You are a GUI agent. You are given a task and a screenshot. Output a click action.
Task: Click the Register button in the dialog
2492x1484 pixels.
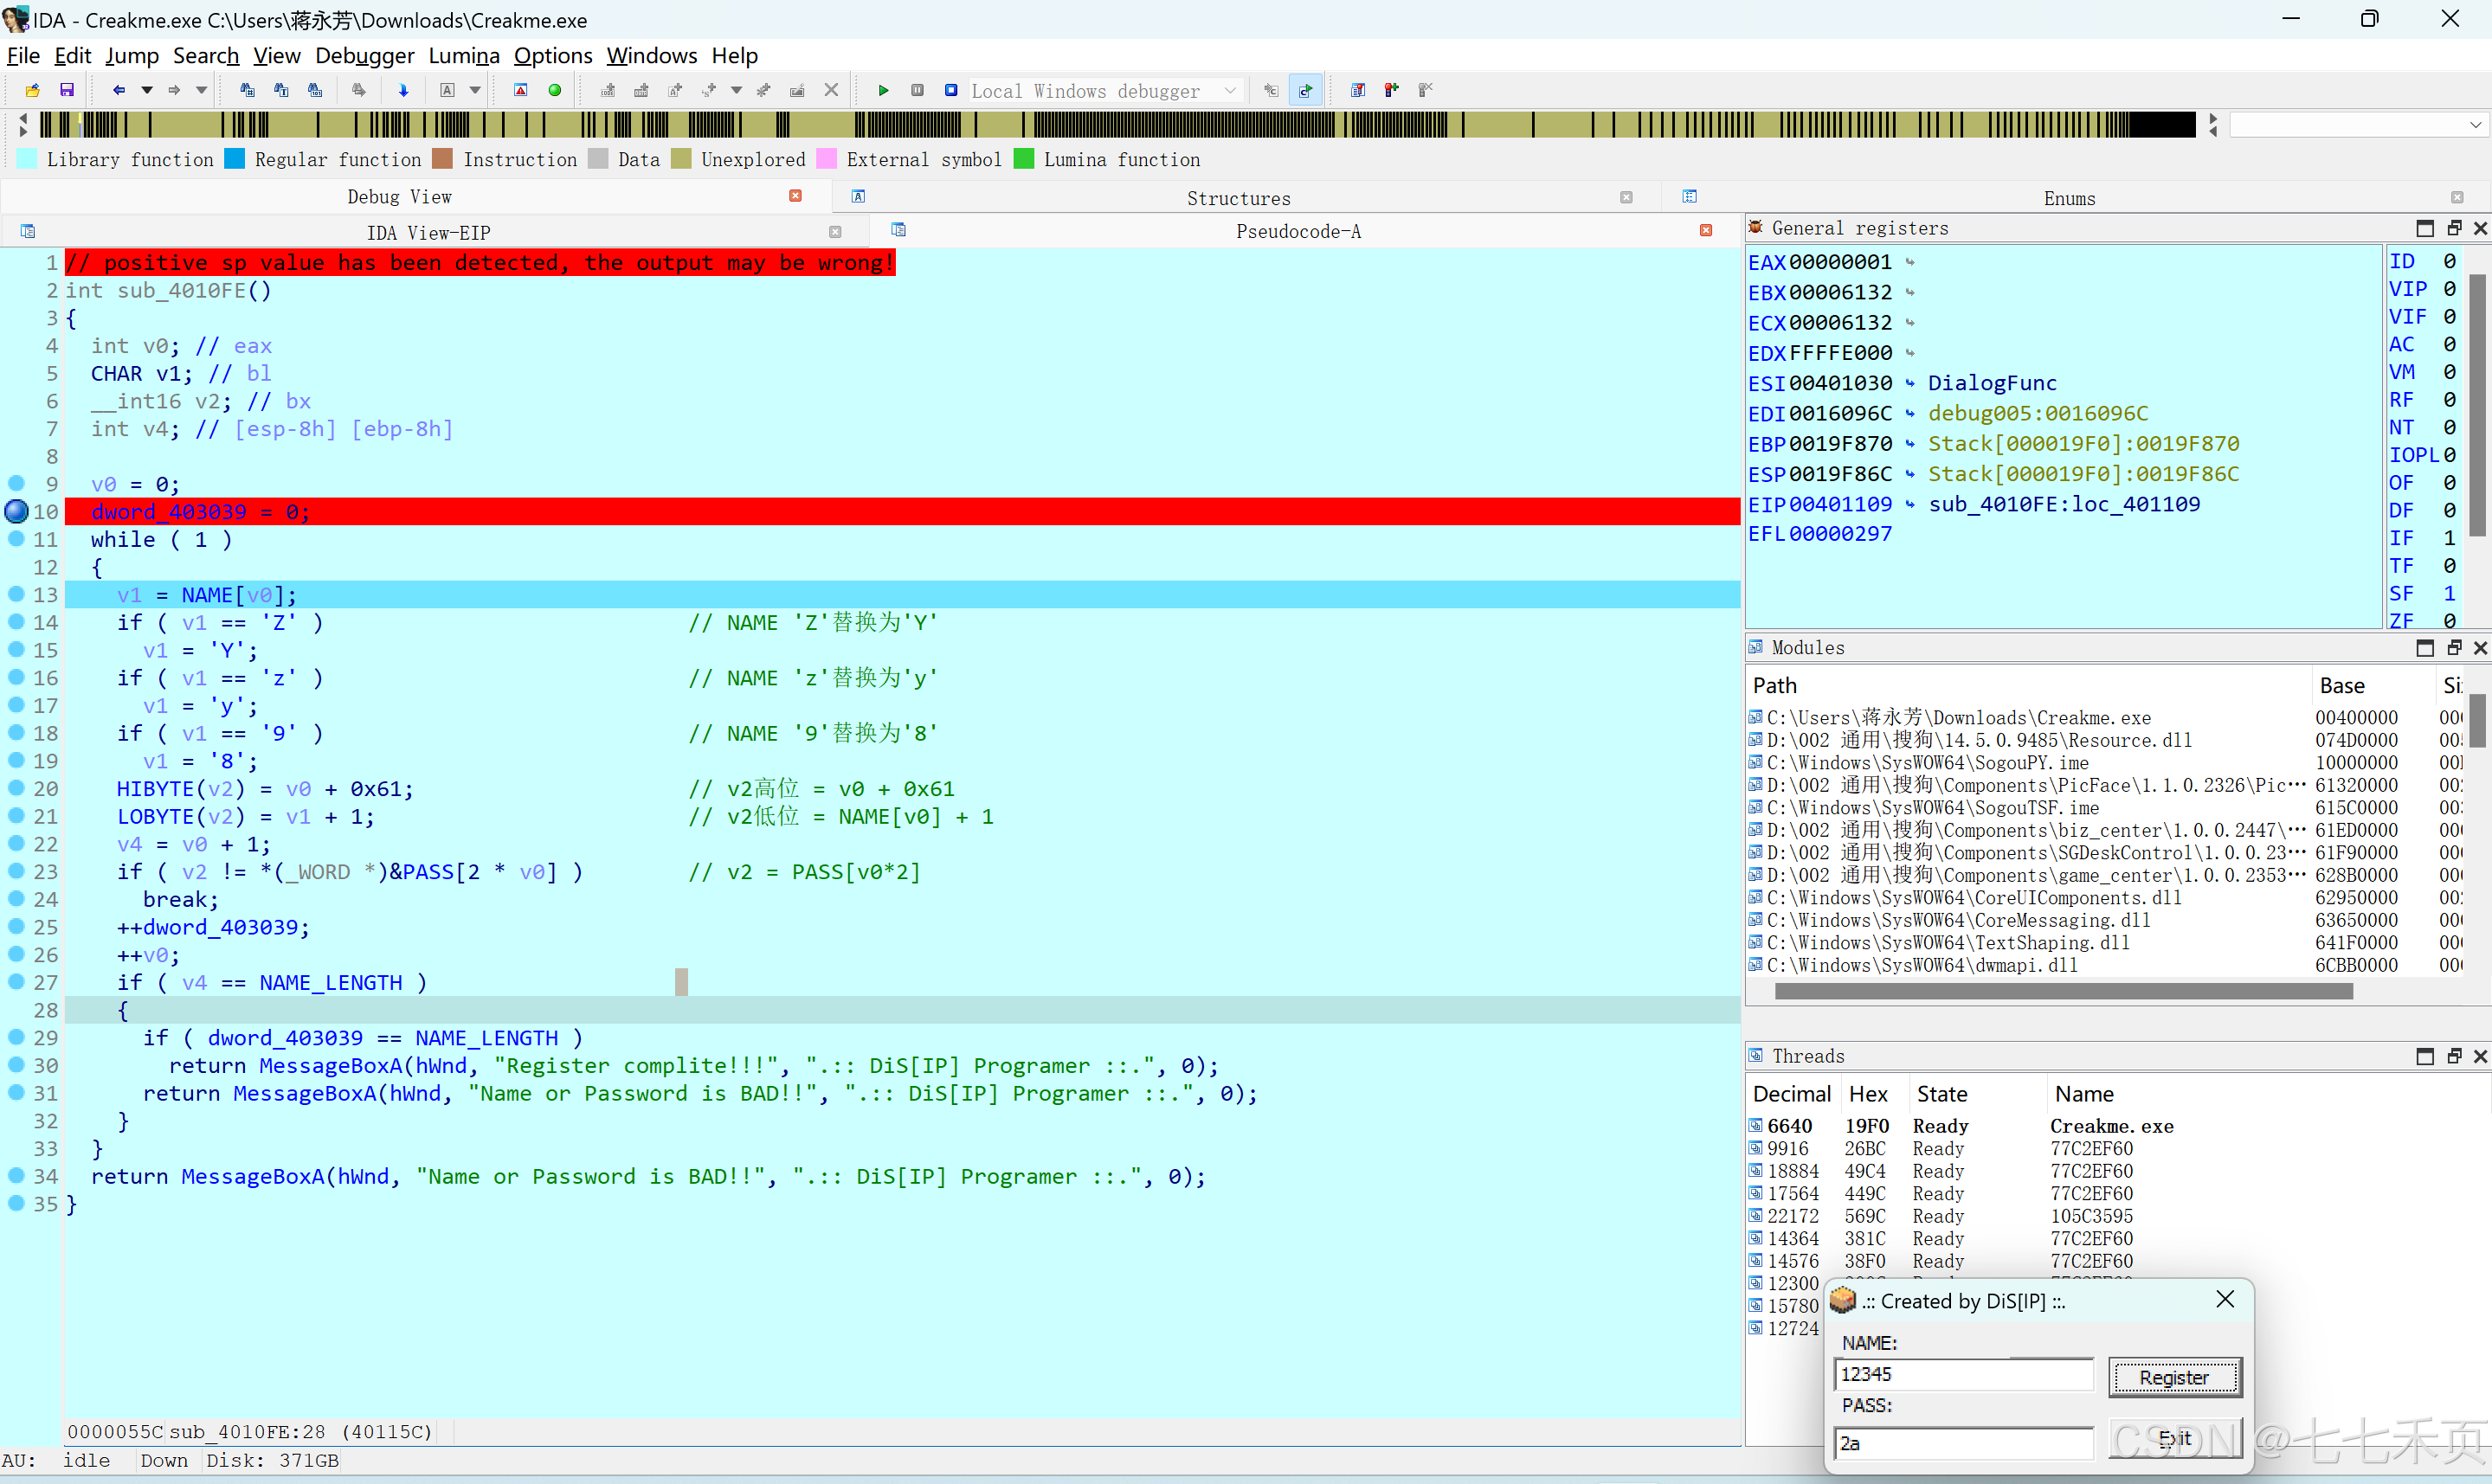pos(2174,1377)
